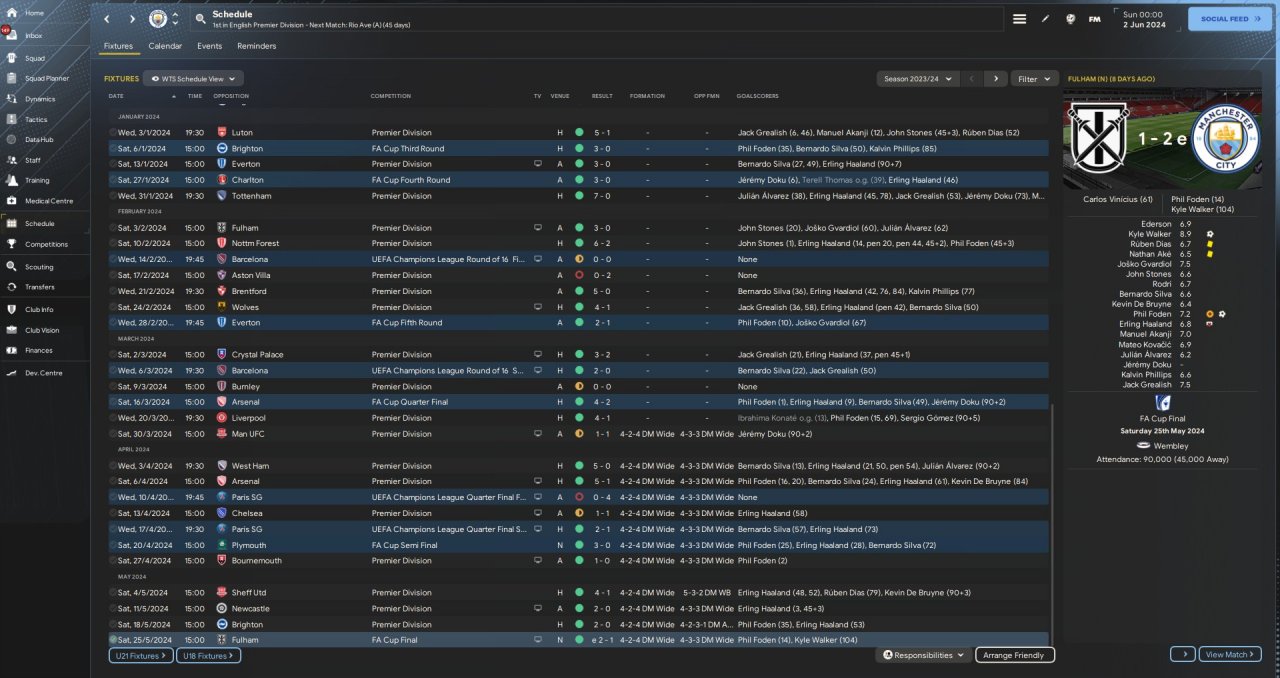This screenshot has height=678, width=1280.
Task: Open the Reminders tab
Action: point(256,46)
